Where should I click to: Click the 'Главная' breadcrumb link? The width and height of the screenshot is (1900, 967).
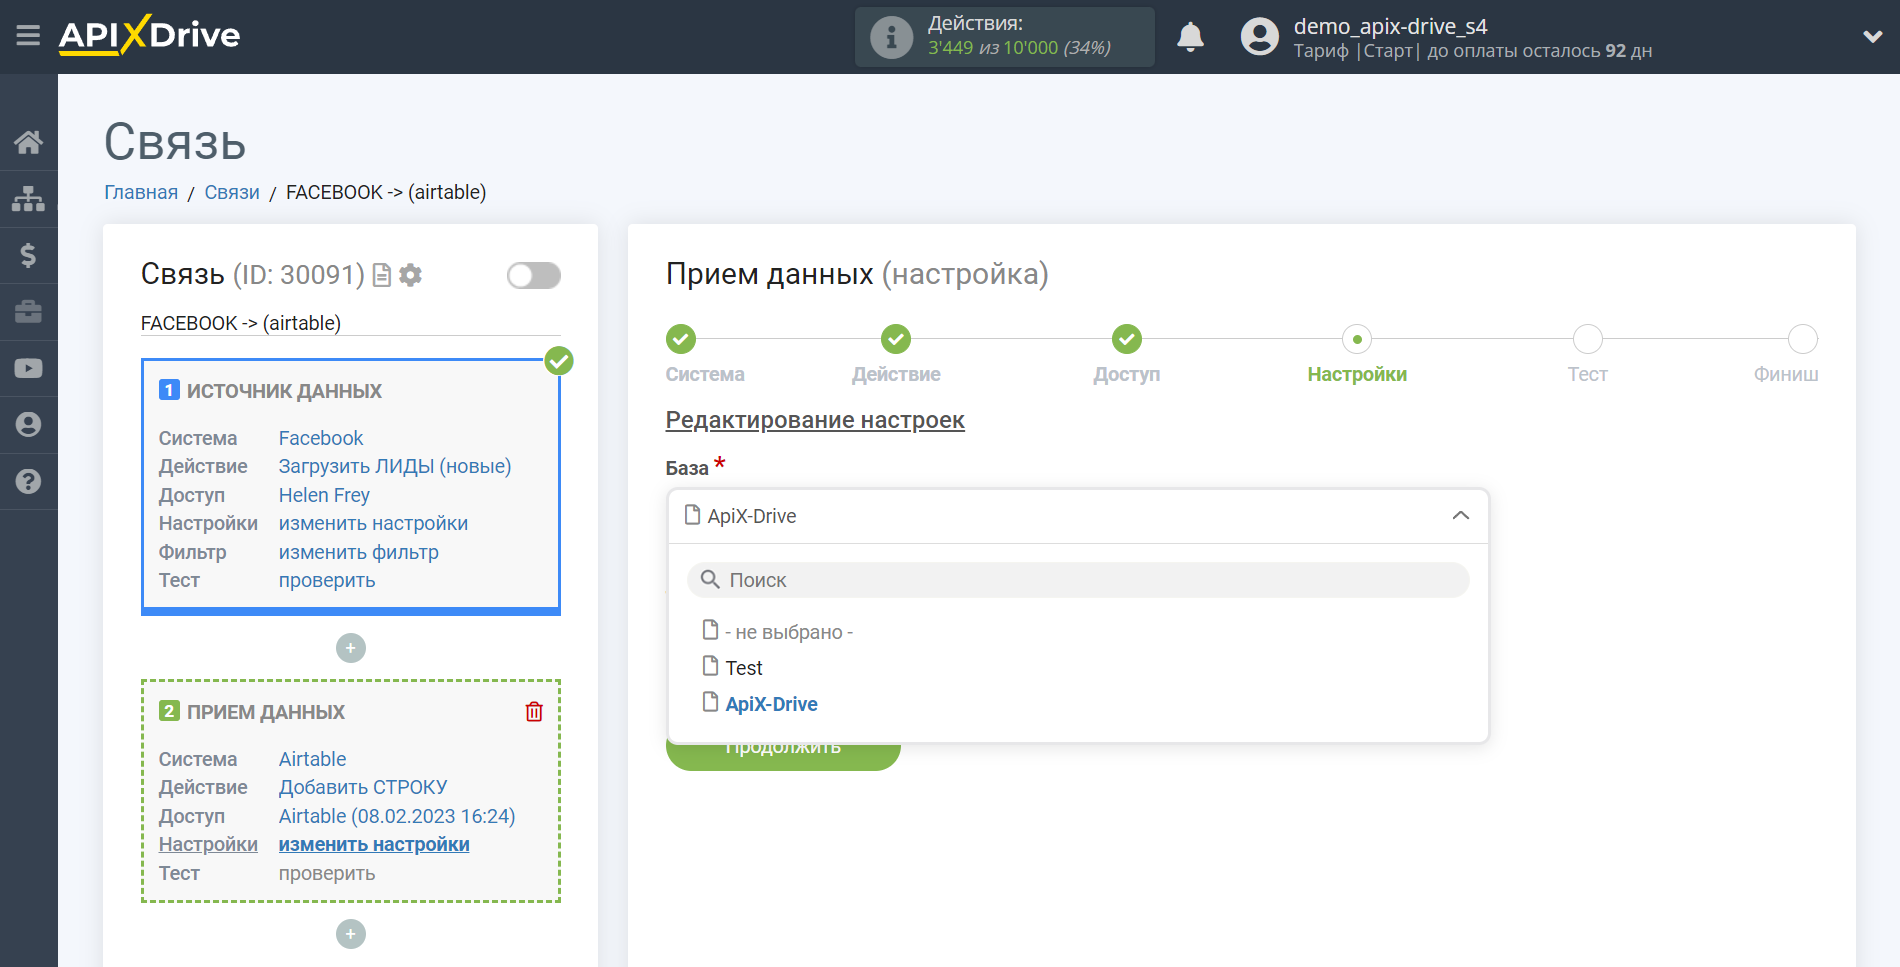click(x=141, y=192)
